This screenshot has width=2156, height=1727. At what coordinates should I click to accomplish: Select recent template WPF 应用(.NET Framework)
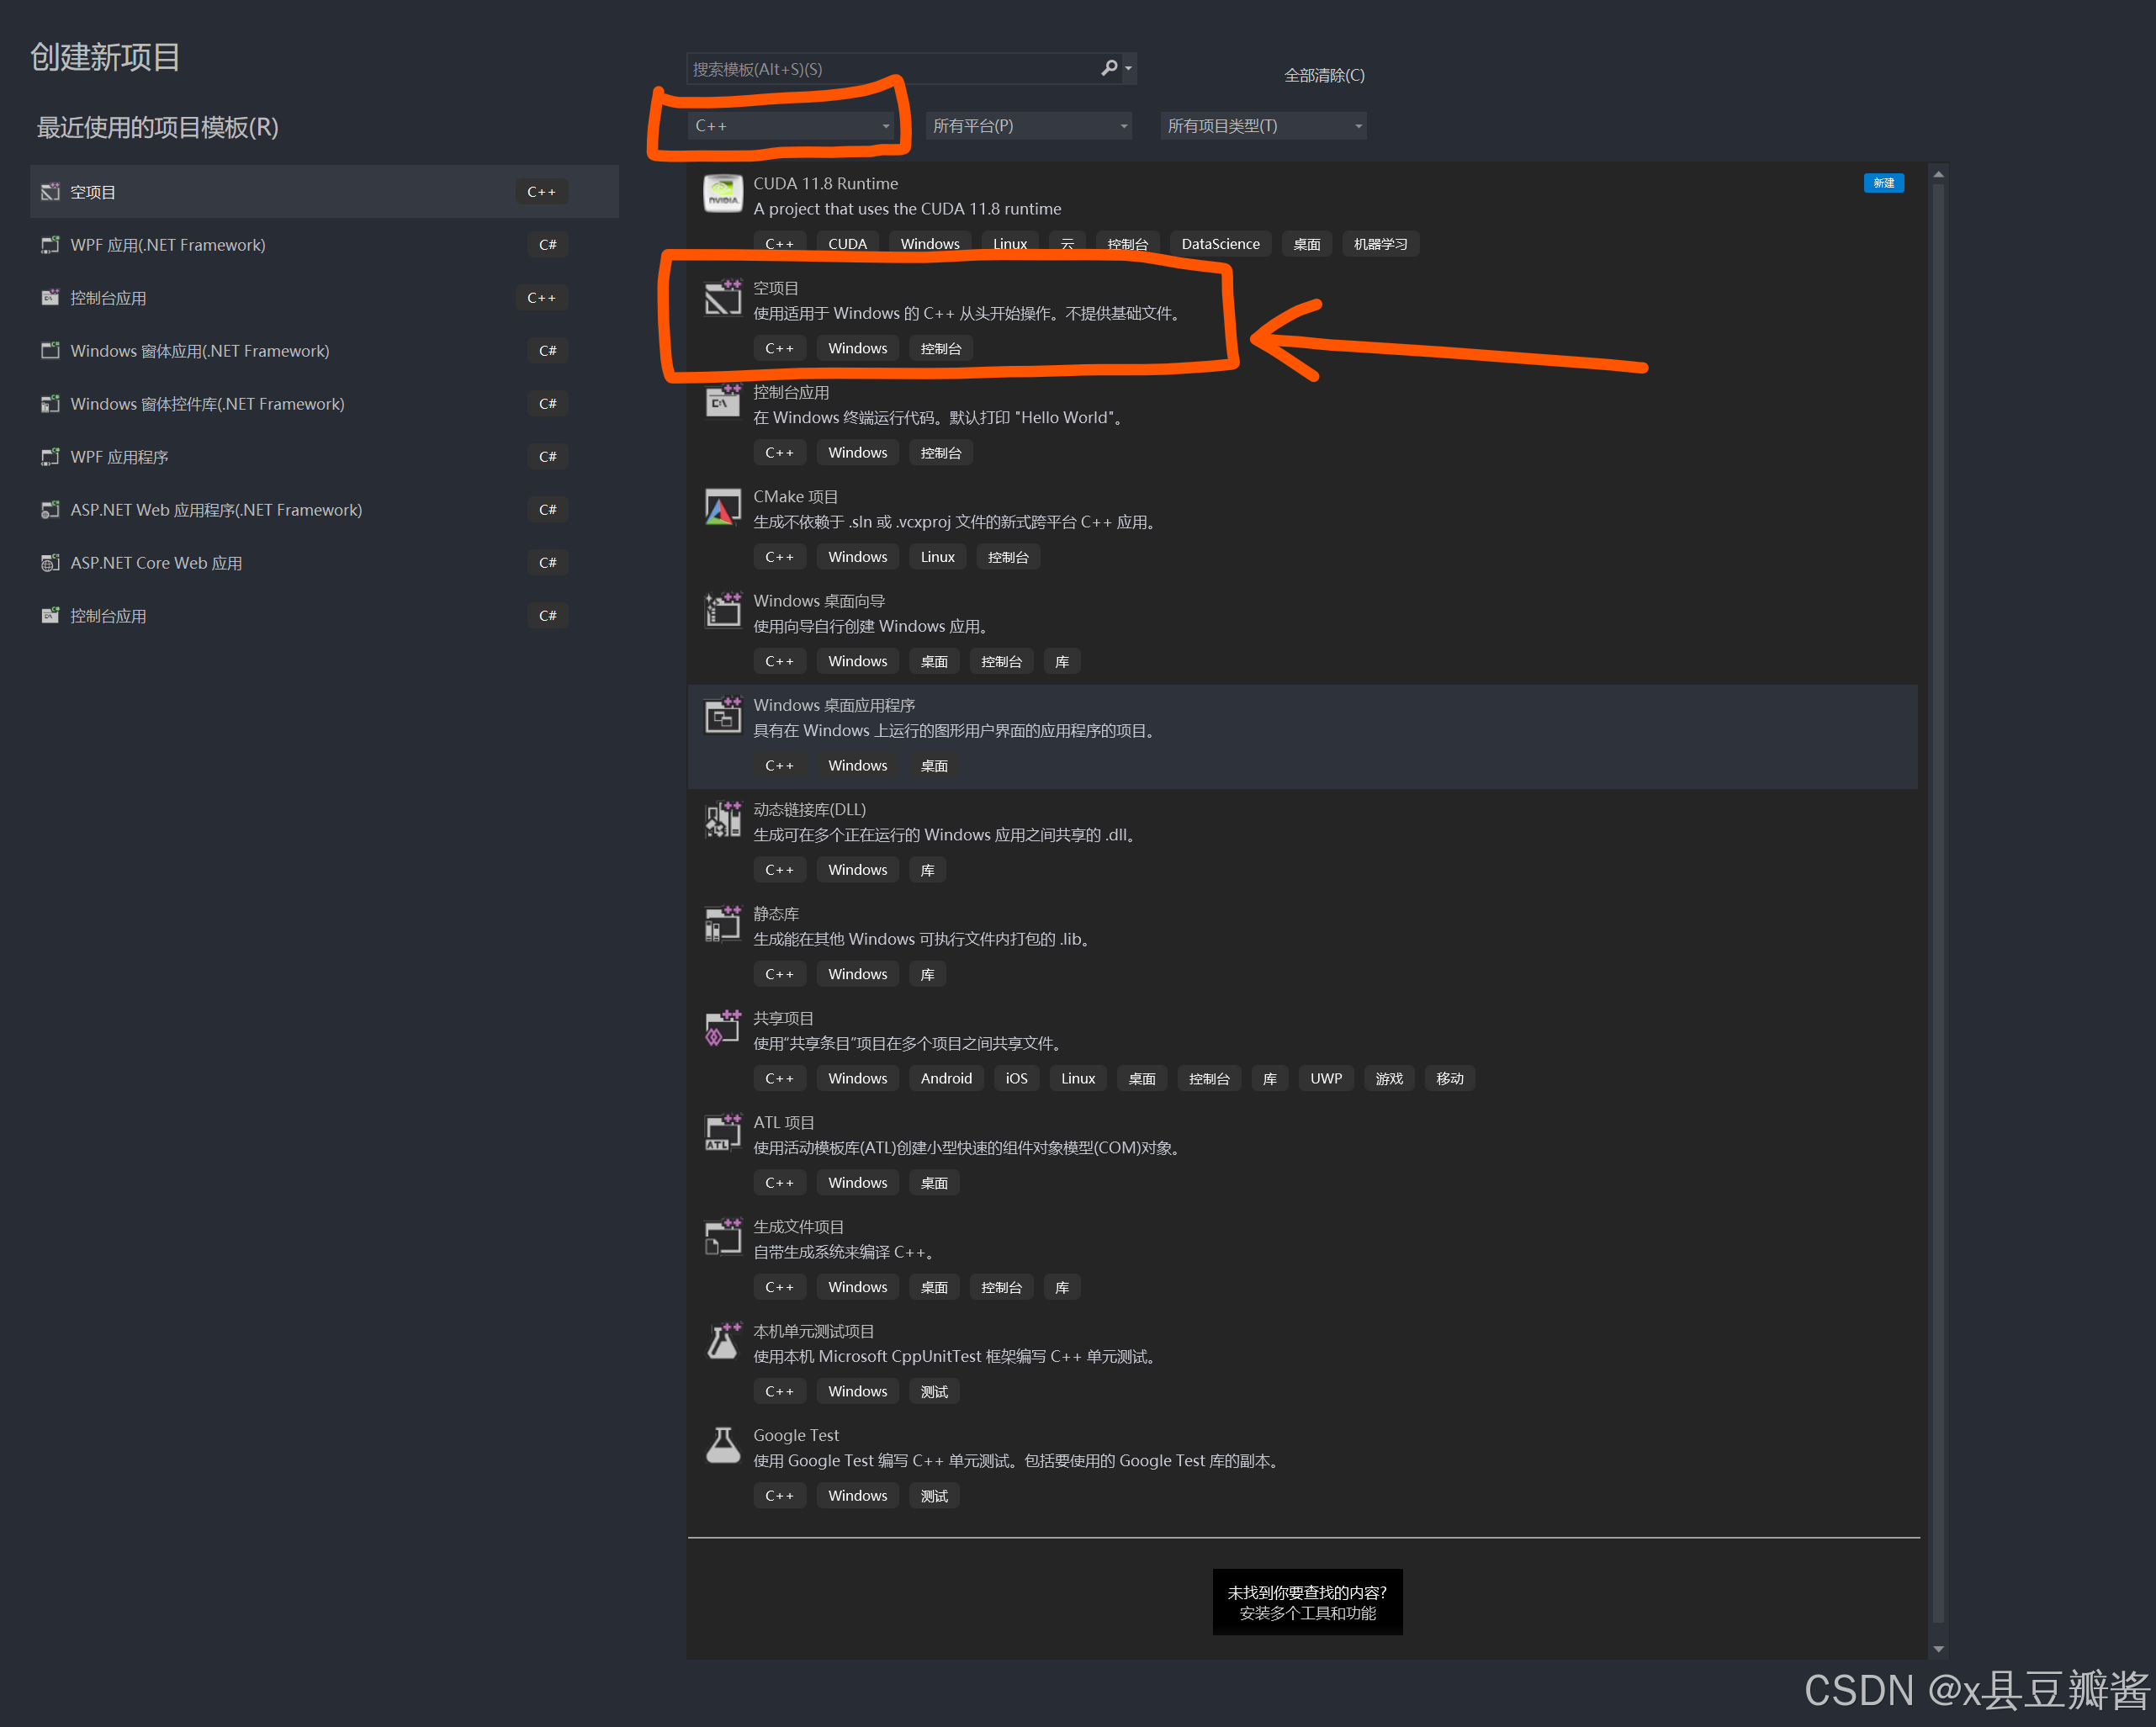click(168, 245)
